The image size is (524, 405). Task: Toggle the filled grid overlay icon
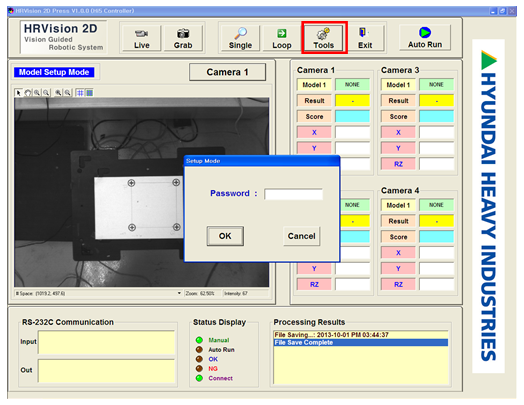pos(90,93)
